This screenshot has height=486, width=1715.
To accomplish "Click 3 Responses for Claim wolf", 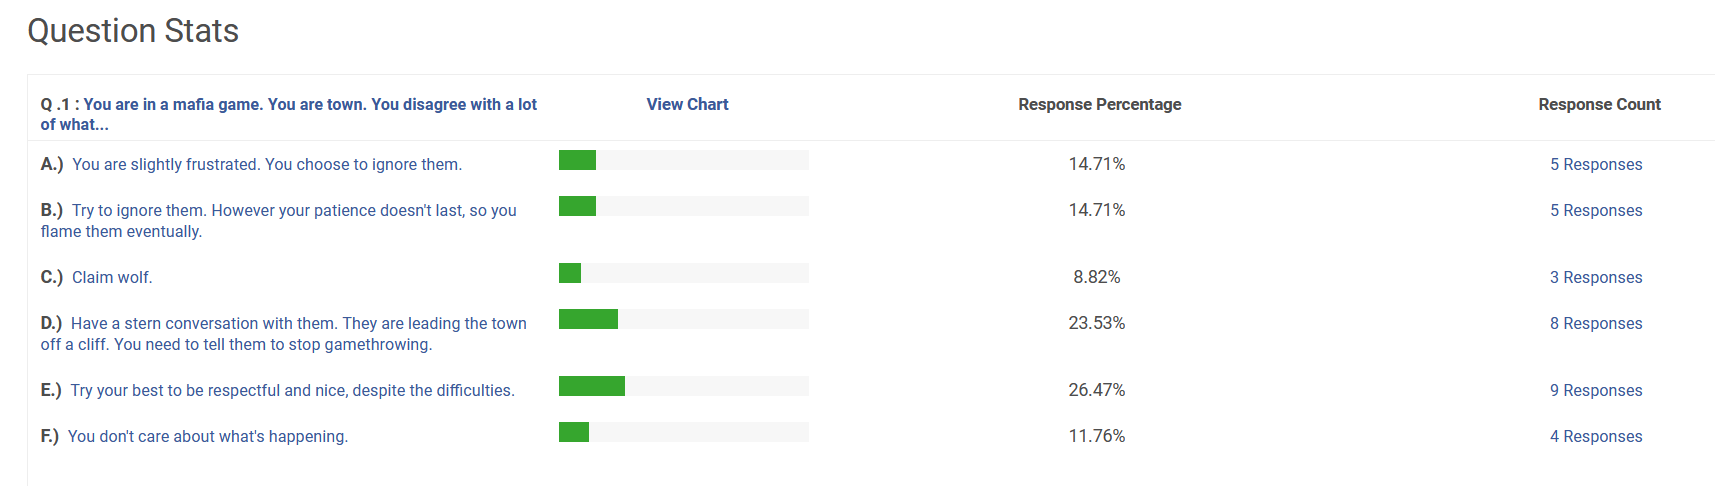I will point(1596,277).
